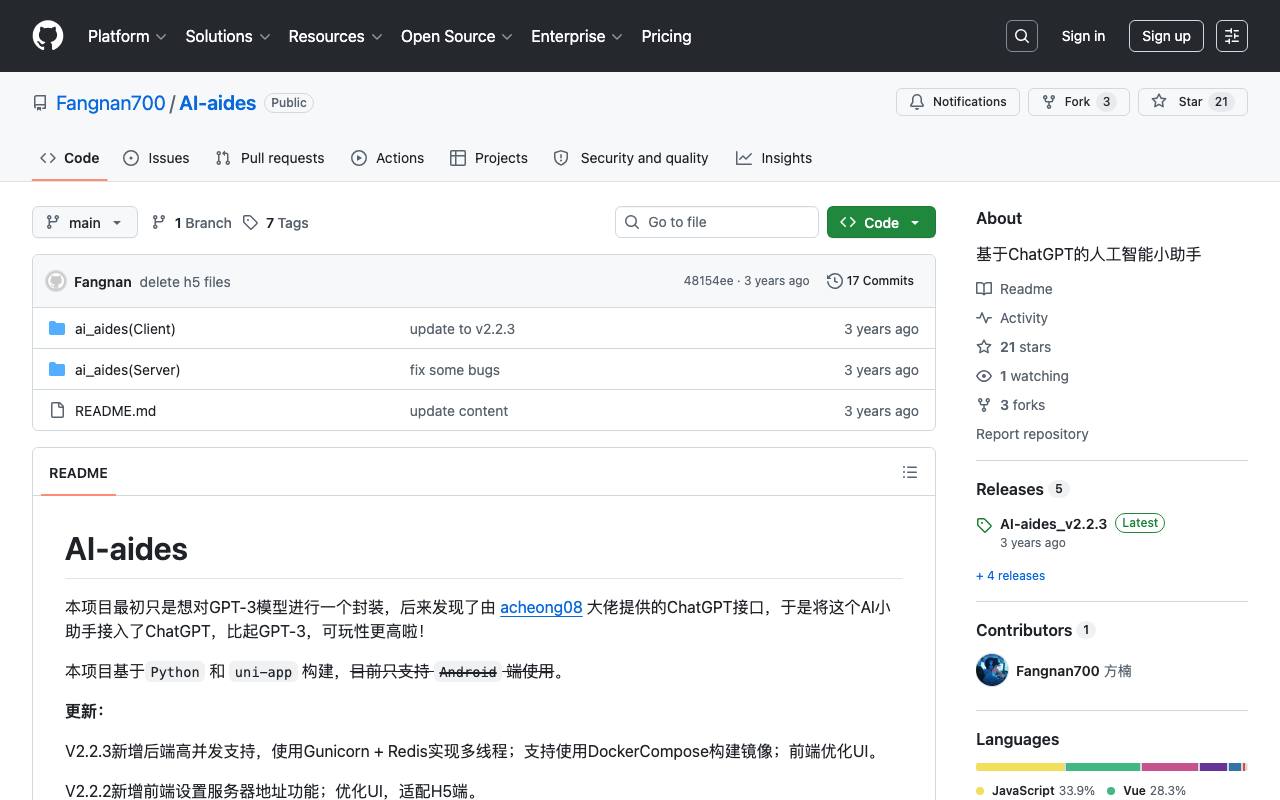Click the ai_aides(Server) folder icon
This screenshot has height=800, width=1280.
tap(57, 369)
